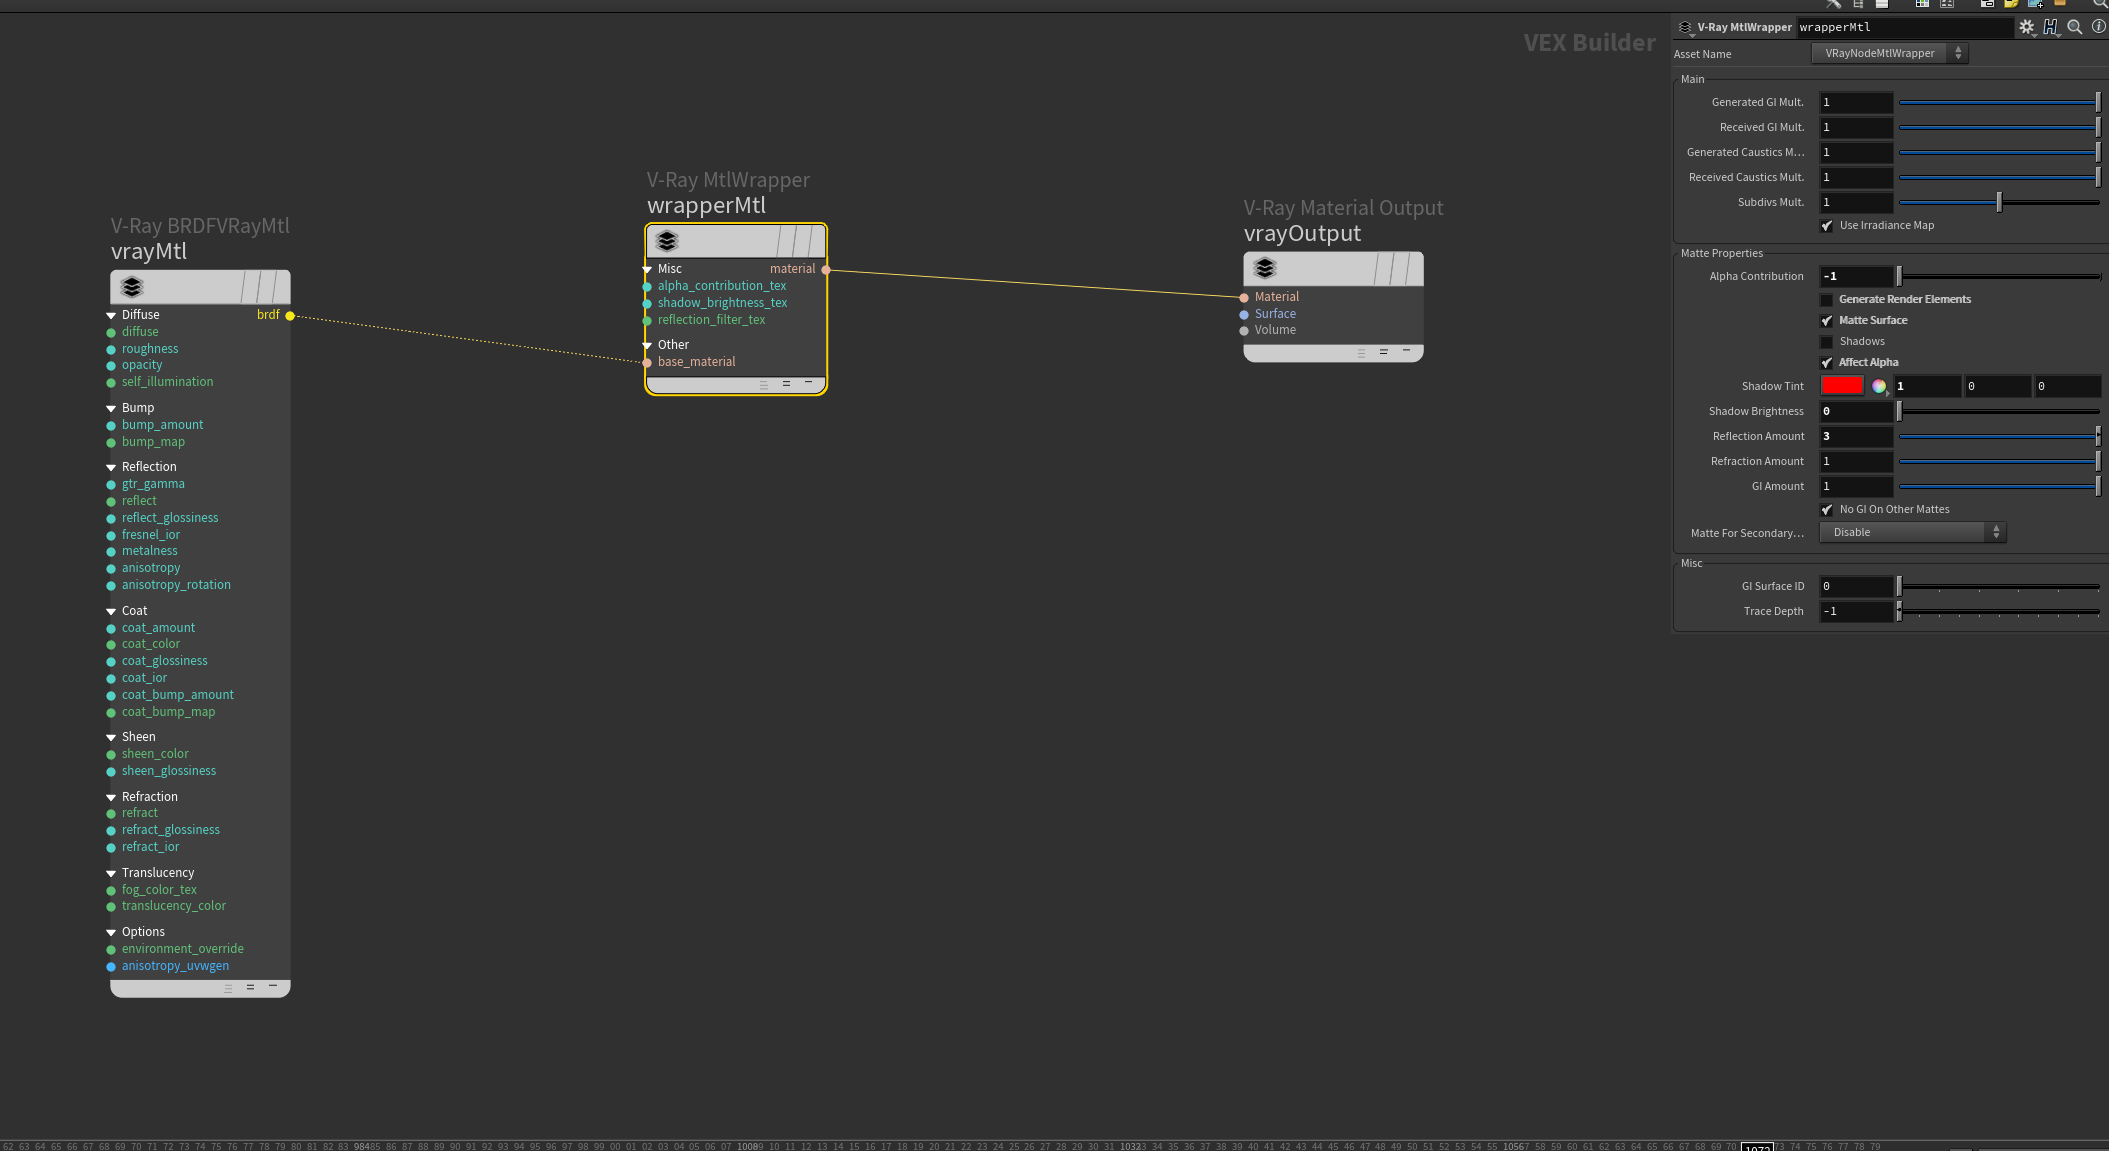Click the shadow_brightness_tex input dot
This screenshot has height=1151, width=2109.
click(x=647, y=303)
